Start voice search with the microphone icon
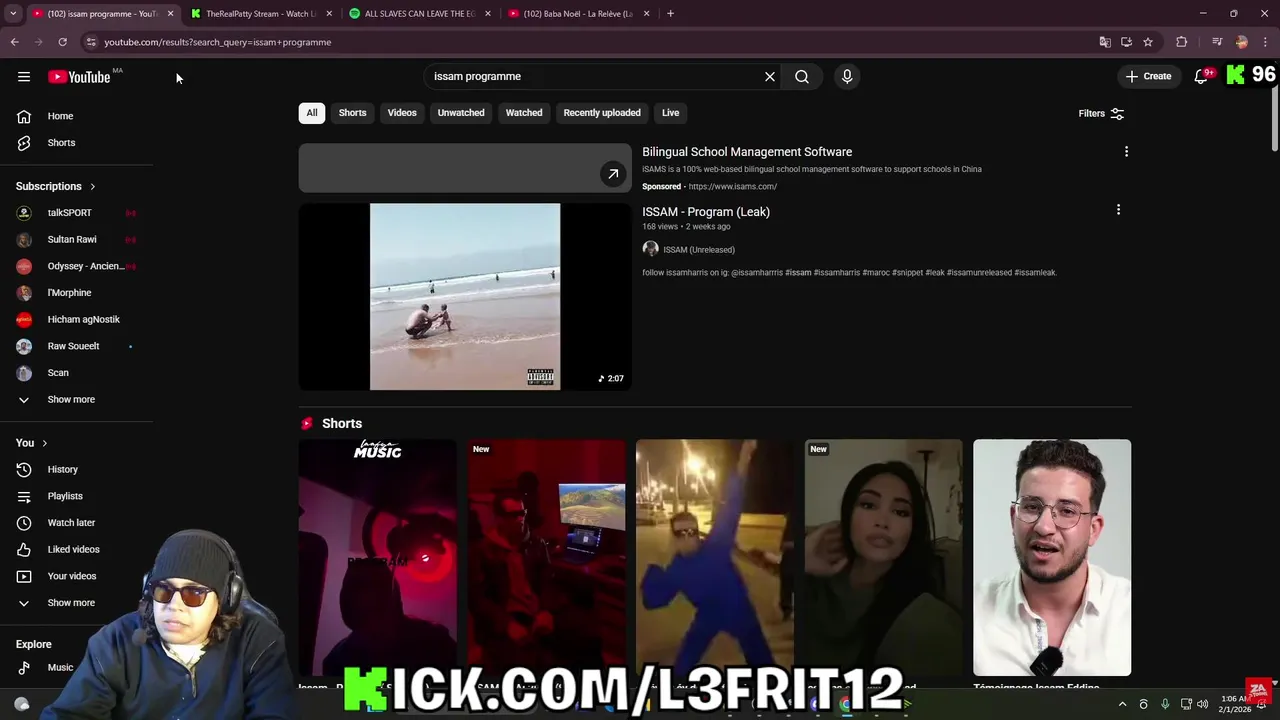This screenshot has height=720, width=1280. pos(847,76)
